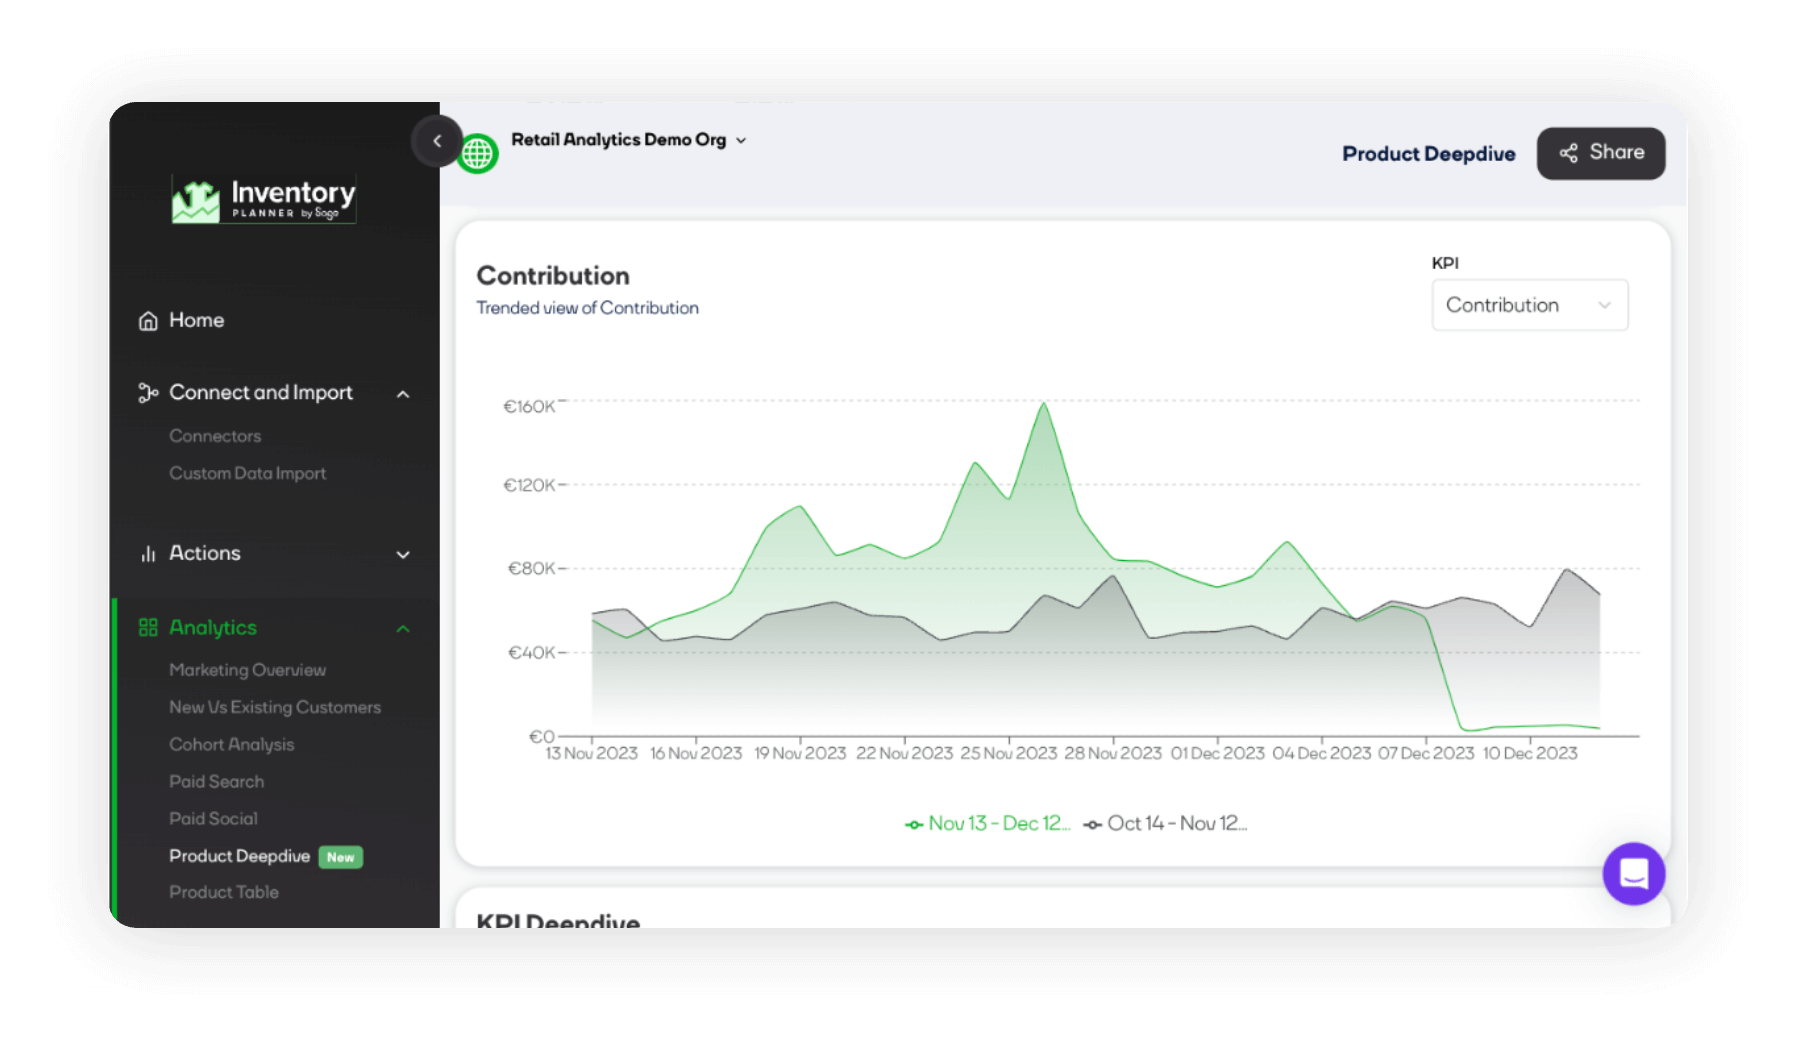Open Marketing Overview in the sidebar

pos(247,670)
